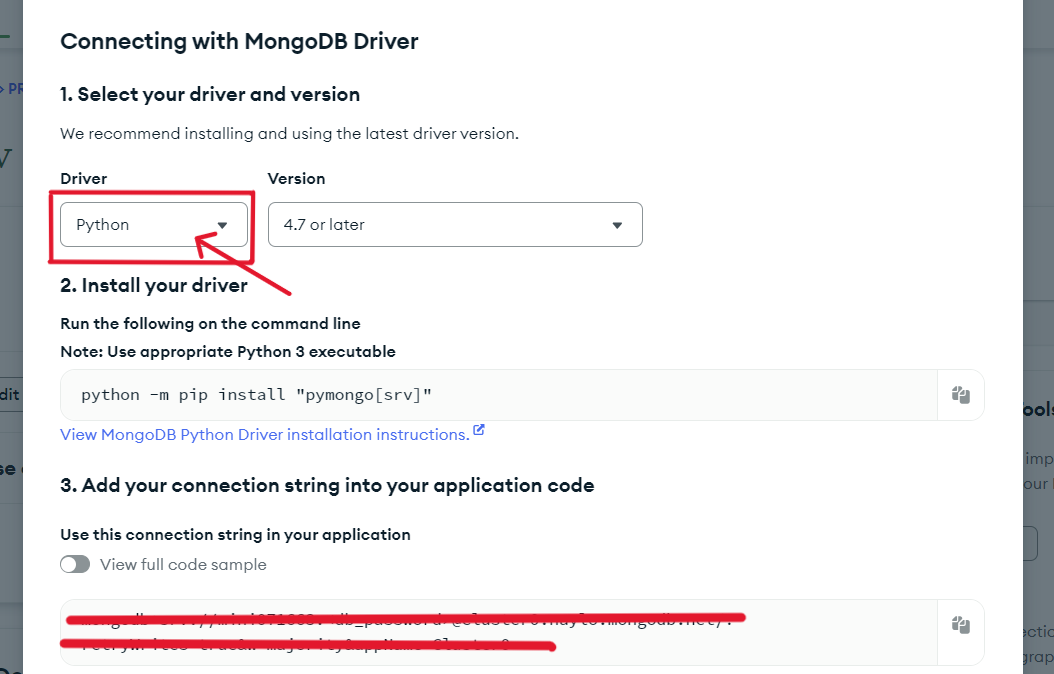Click the external link icon after installation instructions

tap(479, 430)
